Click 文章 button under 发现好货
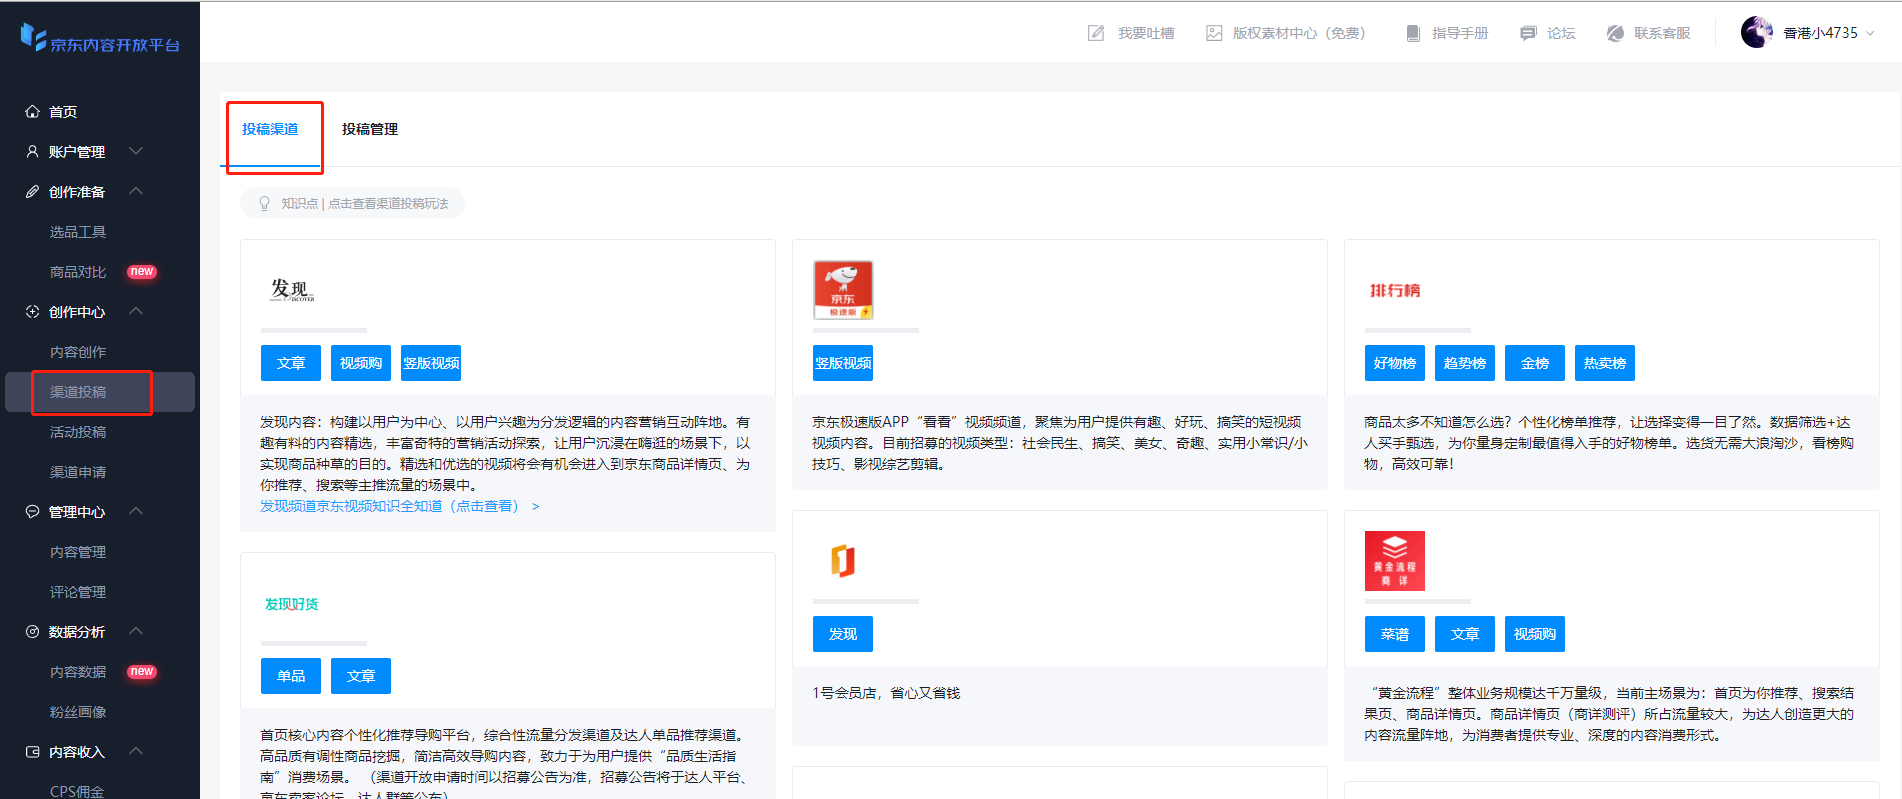The image size is (1902, 799). click(x=361, y=676)
